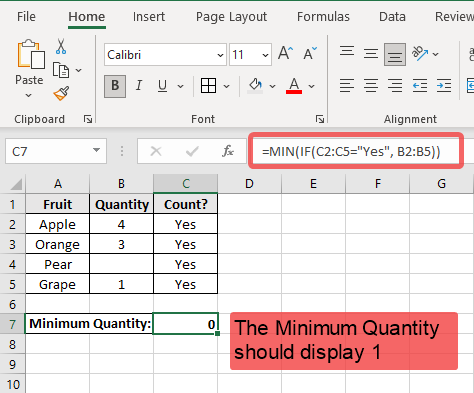The width and height of the screenshot is (474, 393).
Task: Select the Pear cell
Action: pos(58,264)
